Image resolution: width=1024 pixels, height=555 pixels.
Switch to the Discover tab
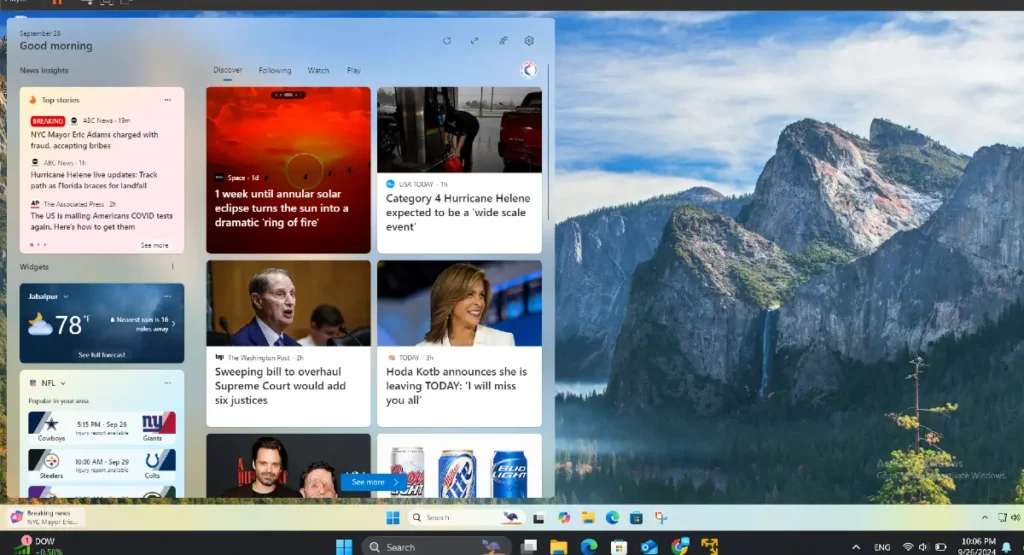227,70
